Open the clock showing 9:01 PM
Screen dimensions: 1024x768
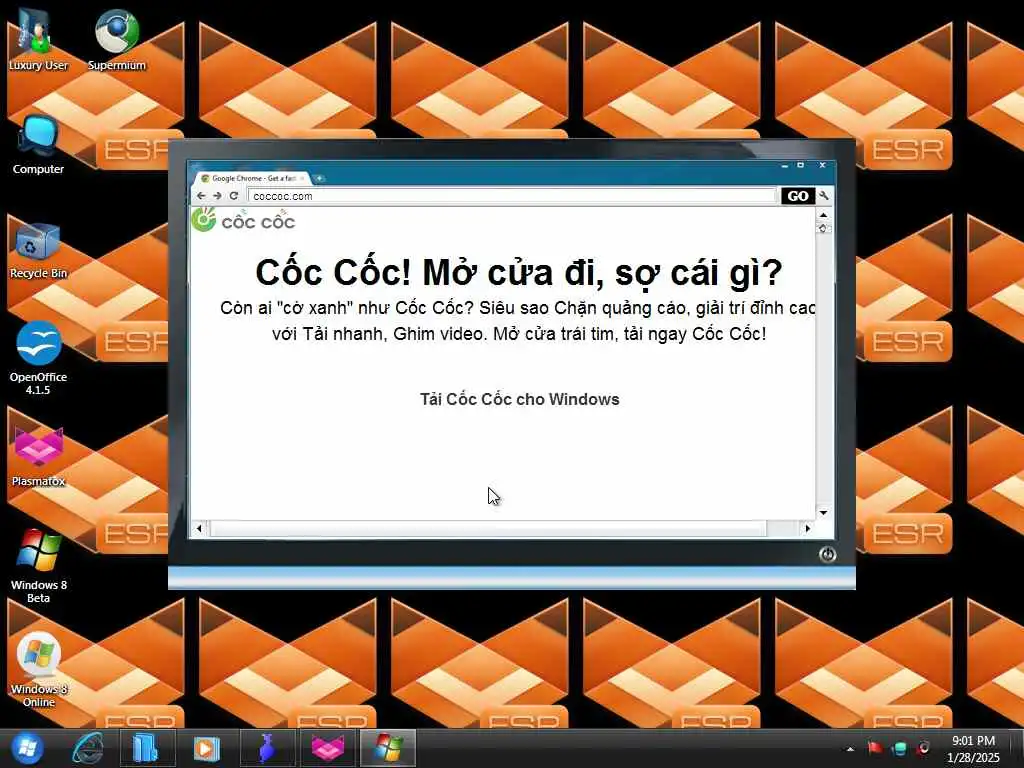click(973, 749)
